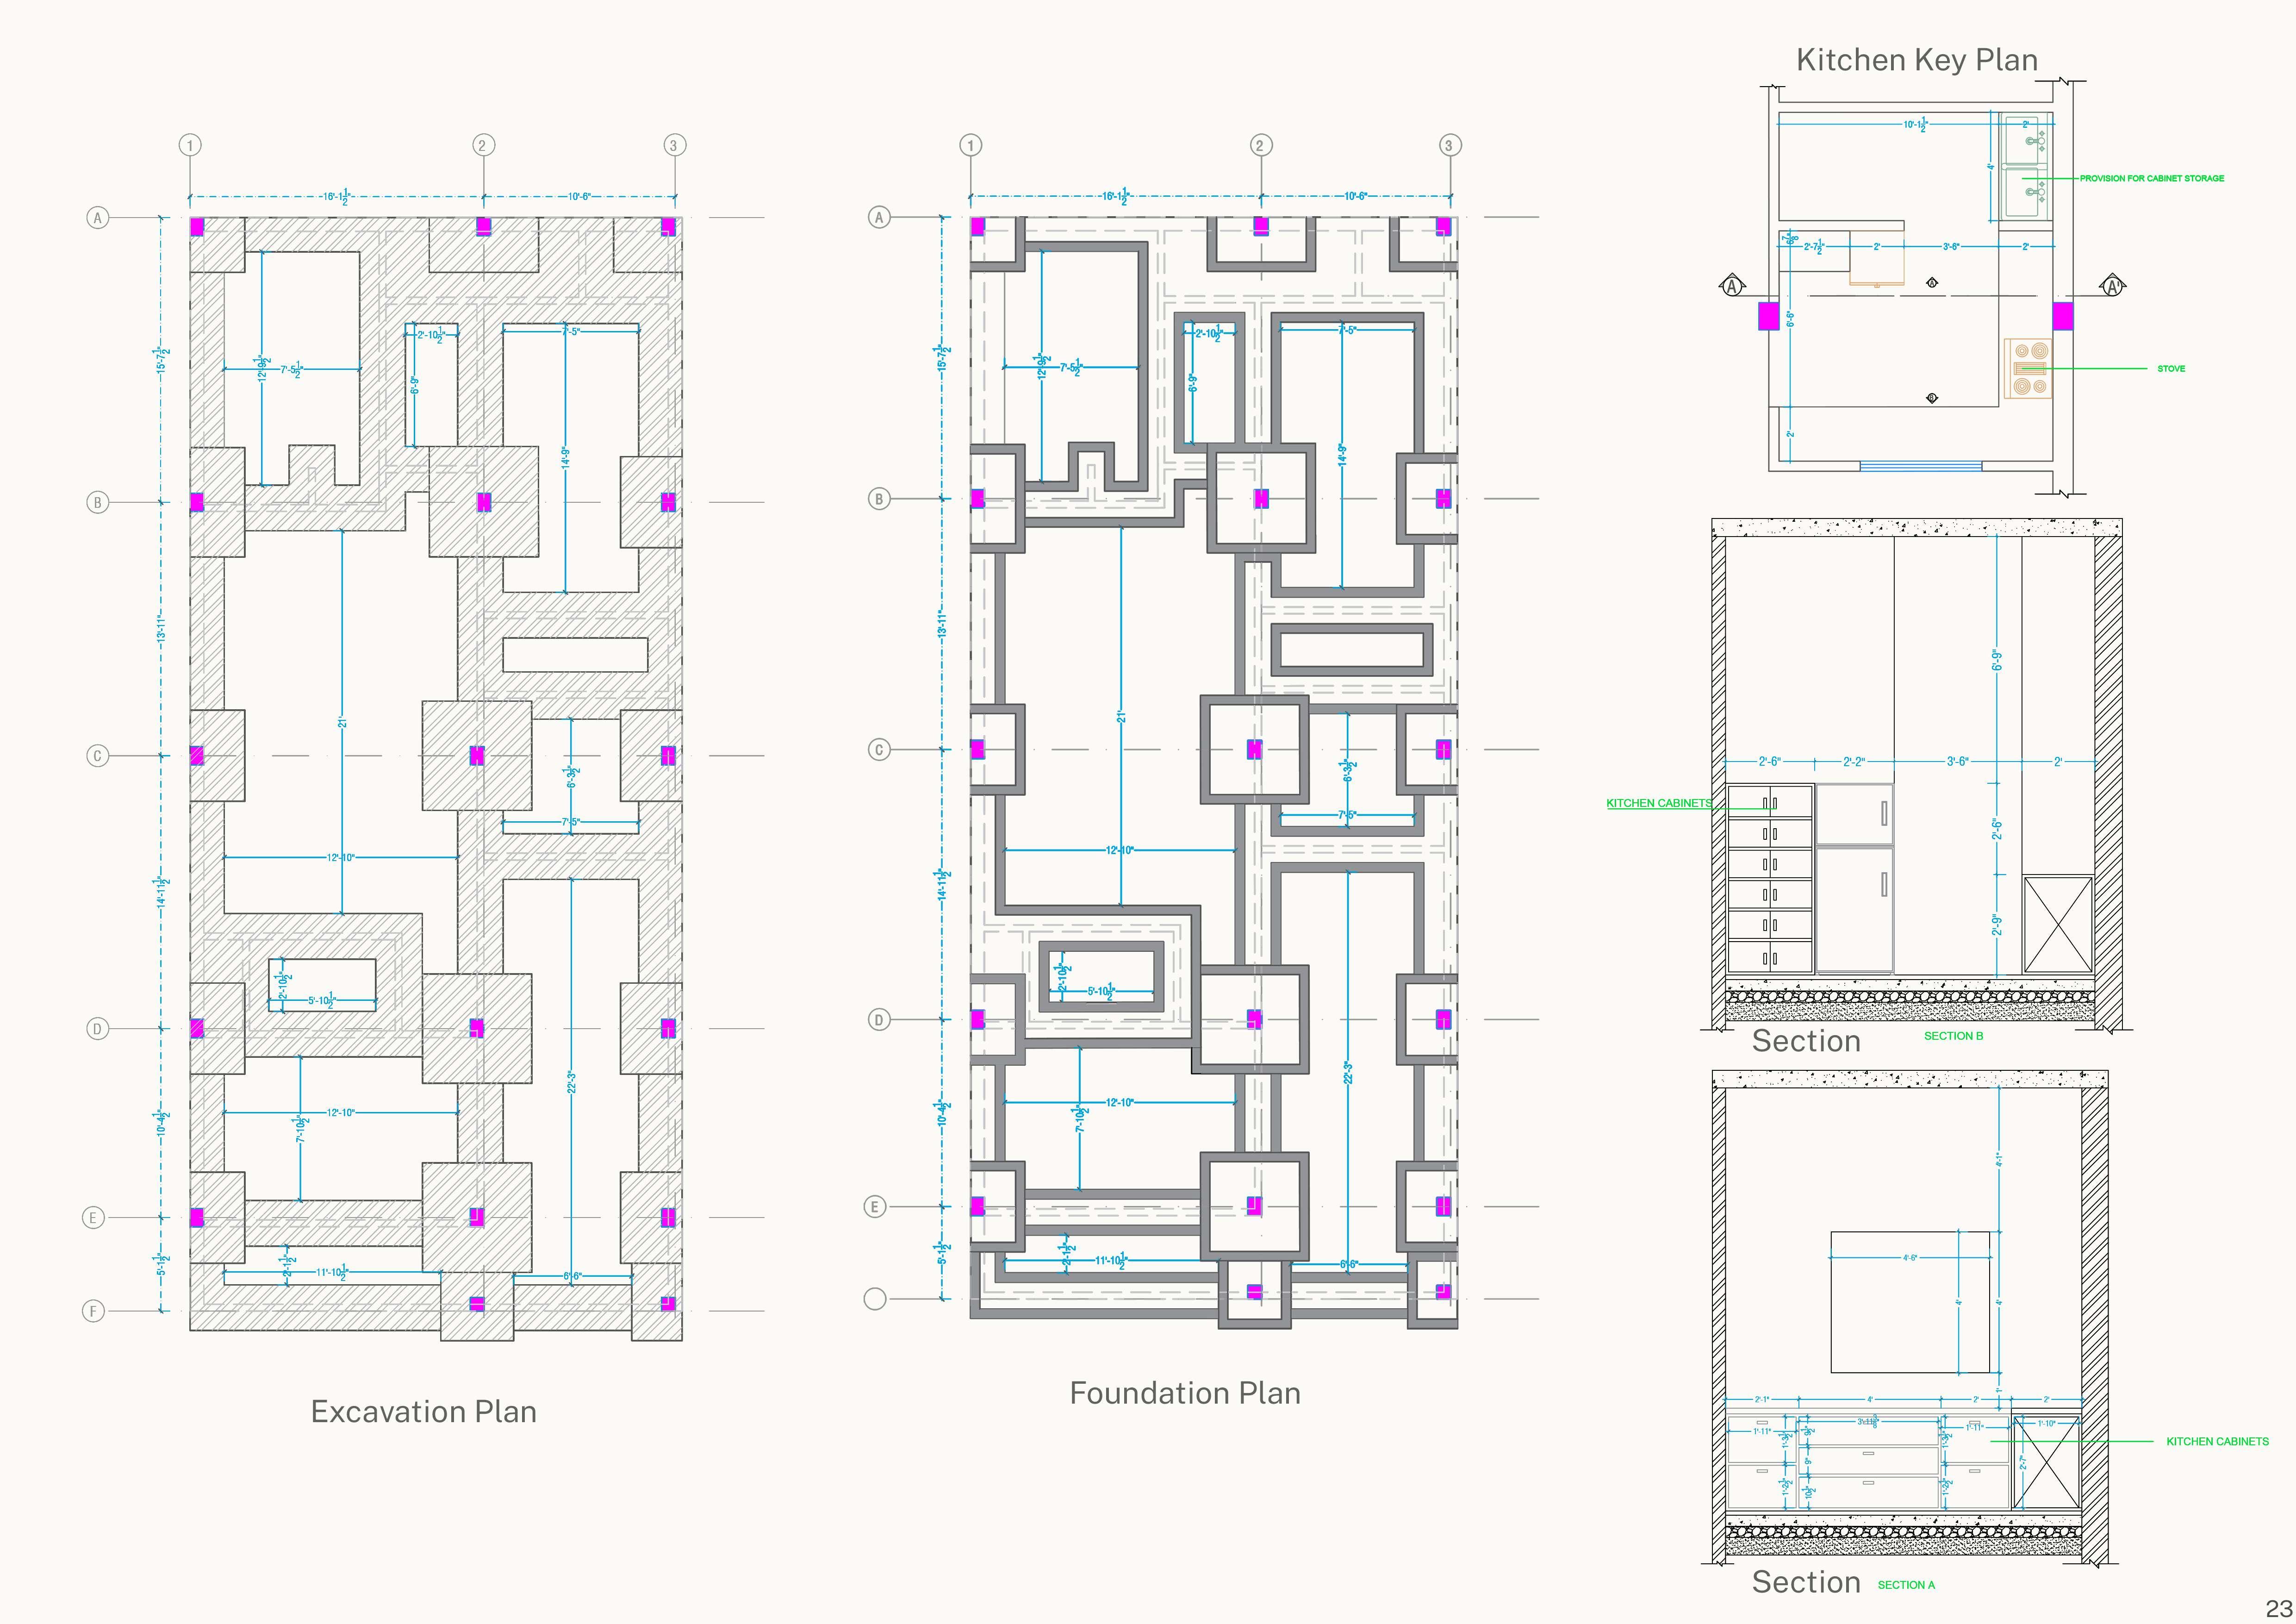Click the empty grid bubble at Foundation Plan bottom-left
Image resolution: width=2296 pixels, height=1624 pixels.
point(875,1299)
